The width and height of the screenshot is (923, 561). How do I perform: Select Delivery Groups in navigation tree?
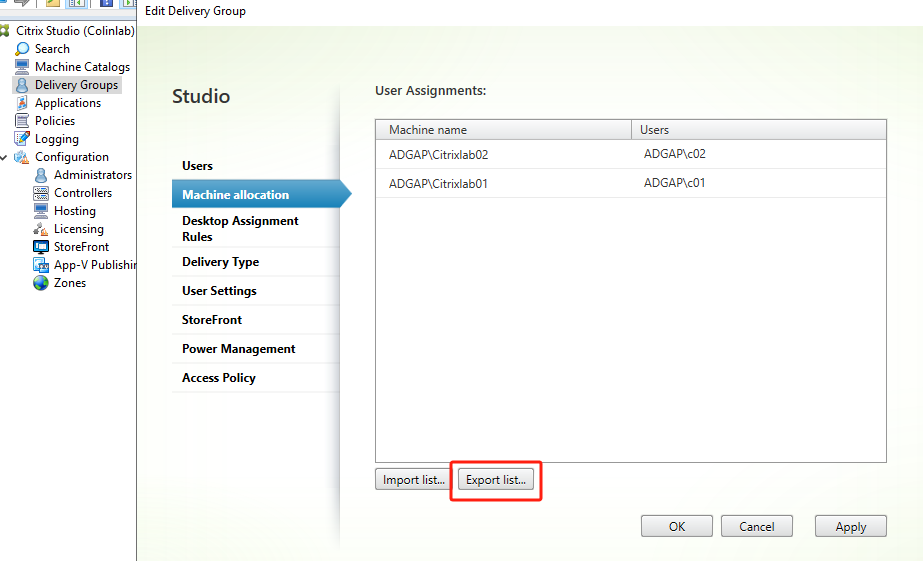click(76, 85)
